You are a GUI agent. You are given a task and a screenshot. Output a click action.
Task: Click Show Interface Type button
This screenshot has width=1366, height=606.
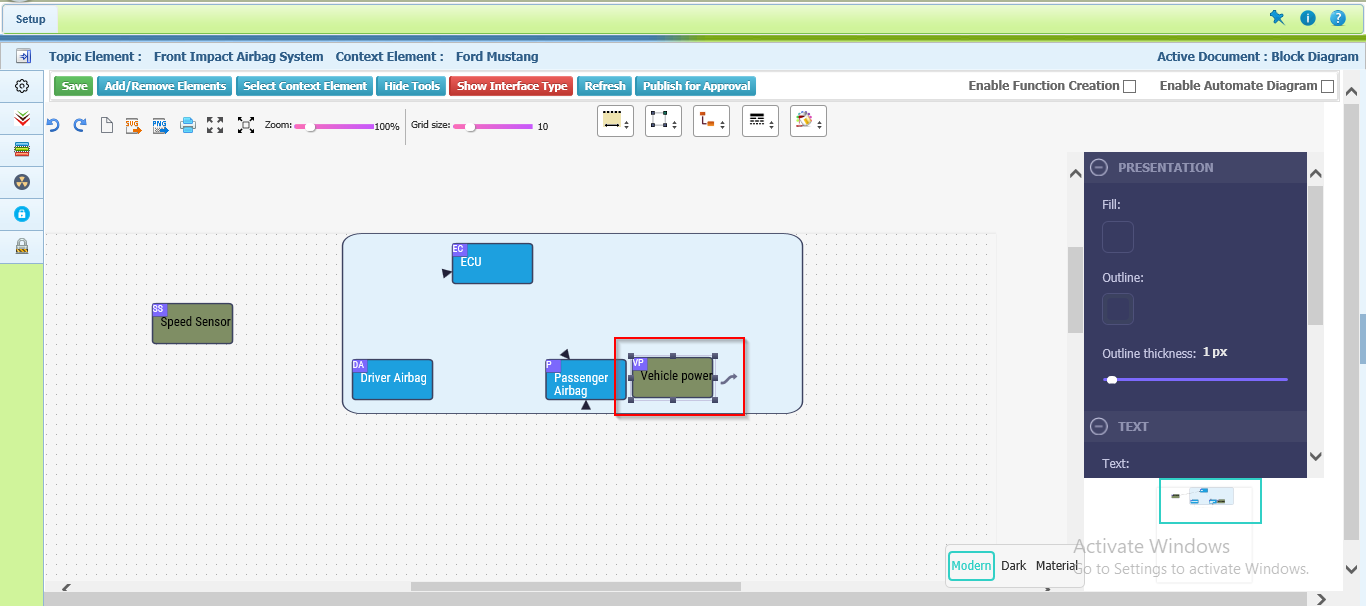pyautogui.click(x=511, y=86)
